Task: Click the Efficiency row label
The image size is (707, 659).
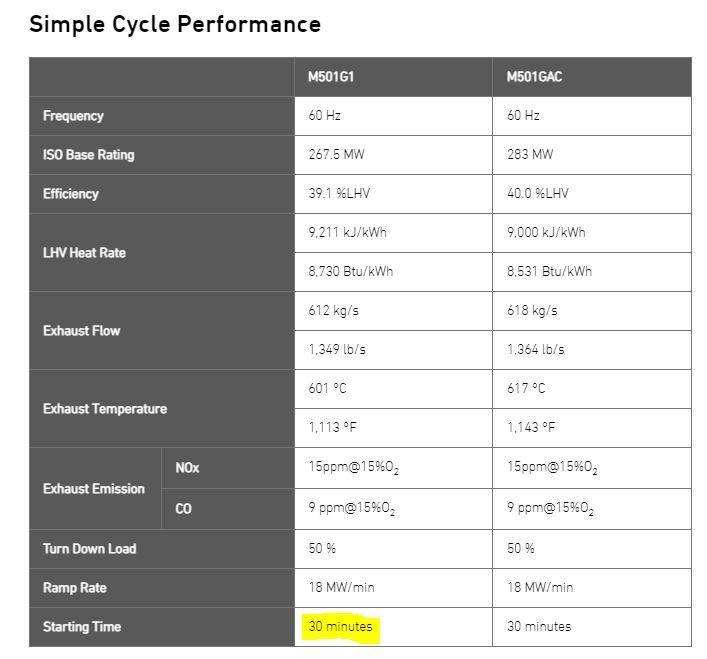Action: point(71,194)
